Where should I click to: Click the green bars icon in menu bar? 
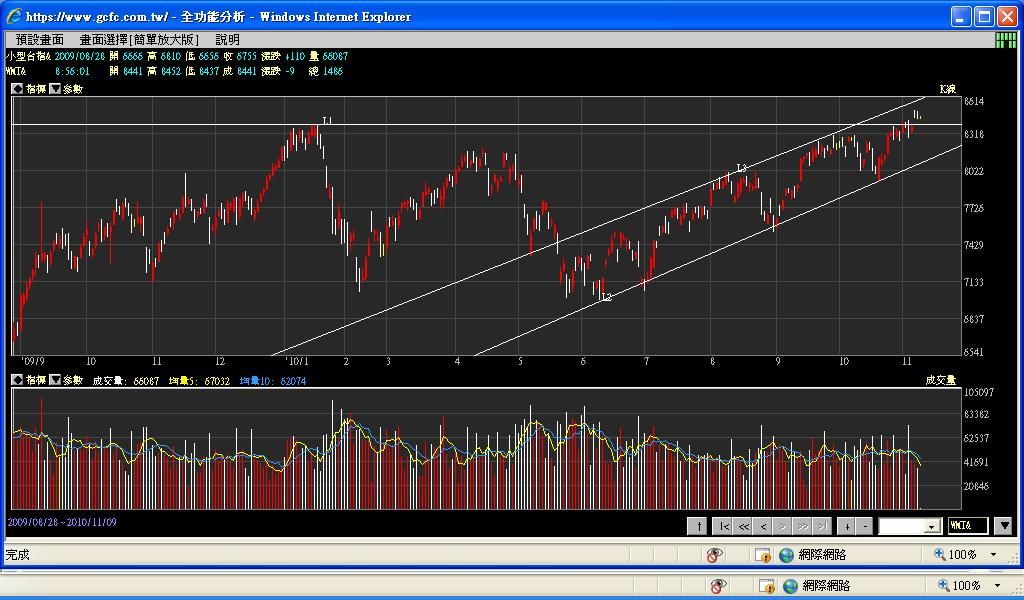(x=1006, y=40)
